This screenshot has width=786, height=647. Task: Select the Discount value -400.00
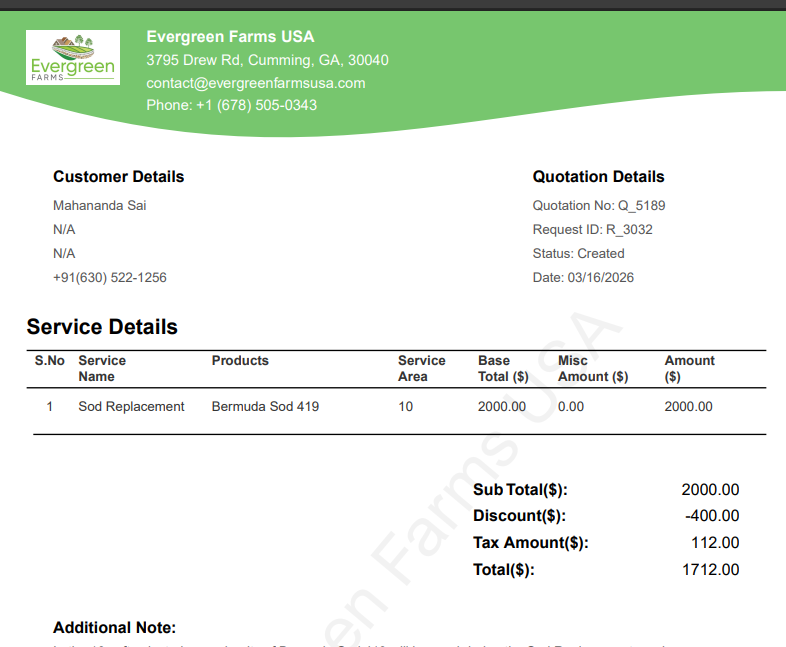pos(712,516)
